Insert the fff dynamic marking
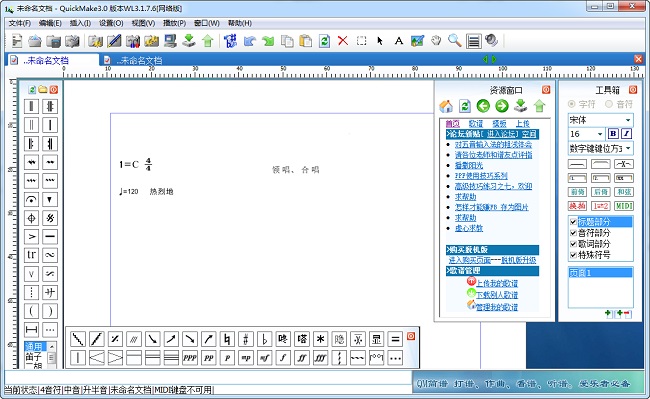This screenshot has width=650, height=399. 320,358
